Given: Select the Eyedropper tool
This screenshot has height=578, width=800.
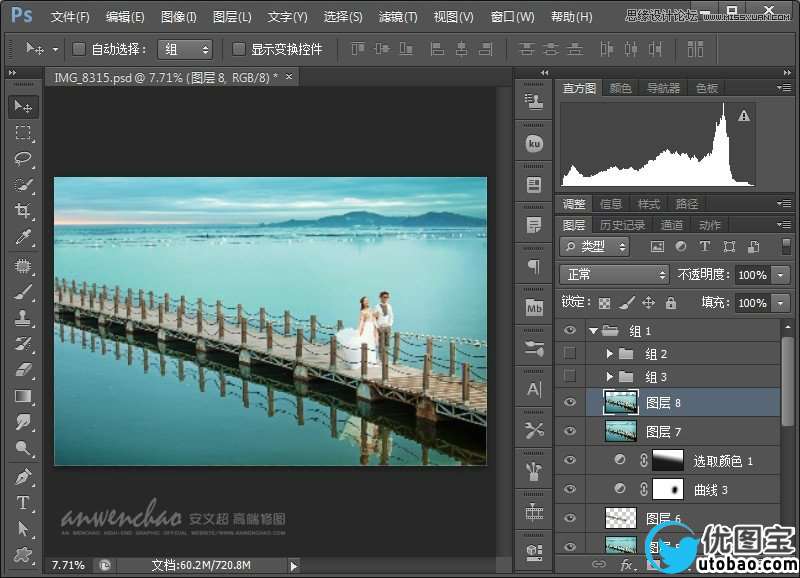Looking at the screenshot, I should tap(23, 237).
